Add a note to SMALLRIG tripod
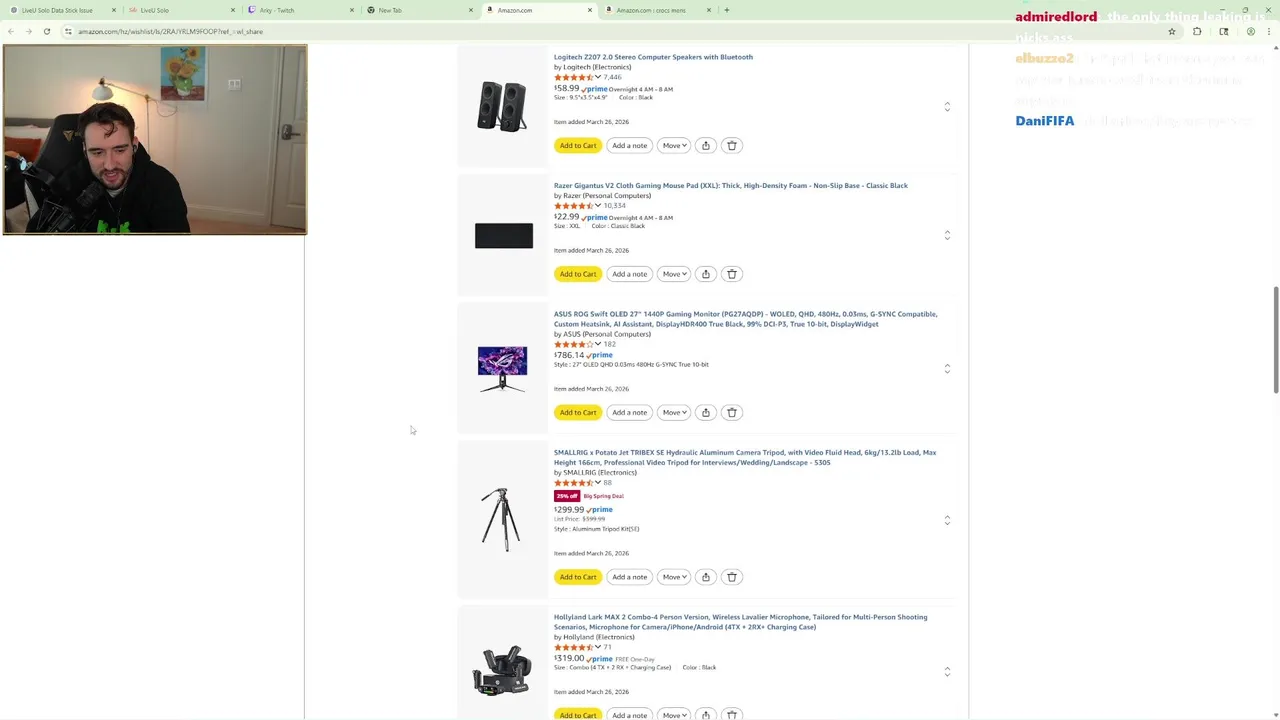 pos(630,577)
